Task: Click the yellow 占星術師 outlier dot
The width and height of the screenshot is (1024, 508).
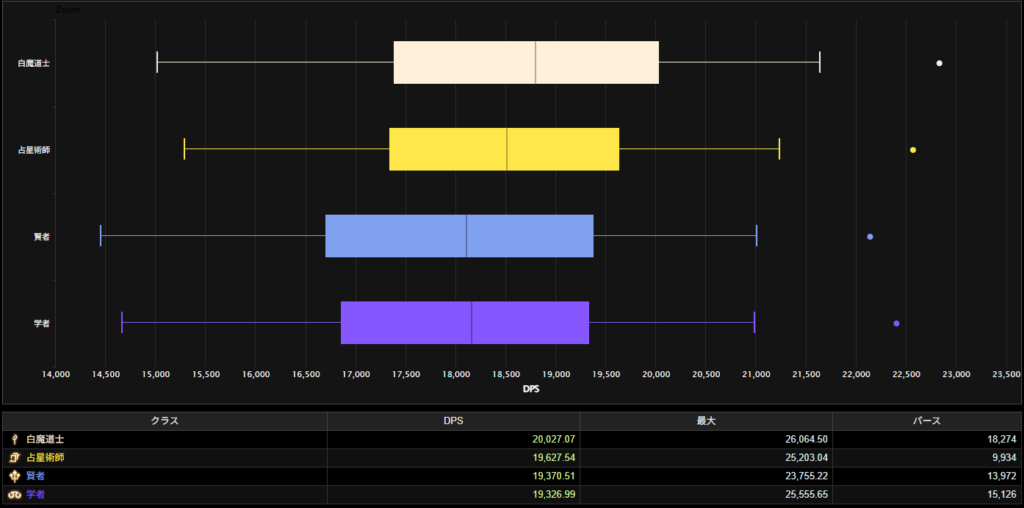Action: (x=913, y=150)
